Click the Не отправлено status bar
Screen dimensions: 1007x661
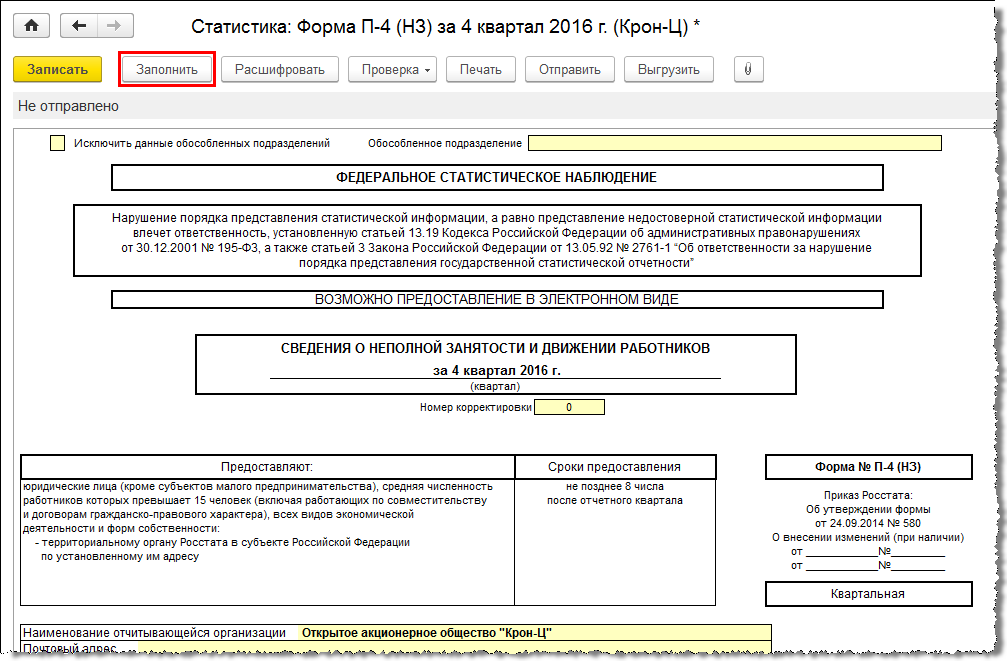coord(504,106)
